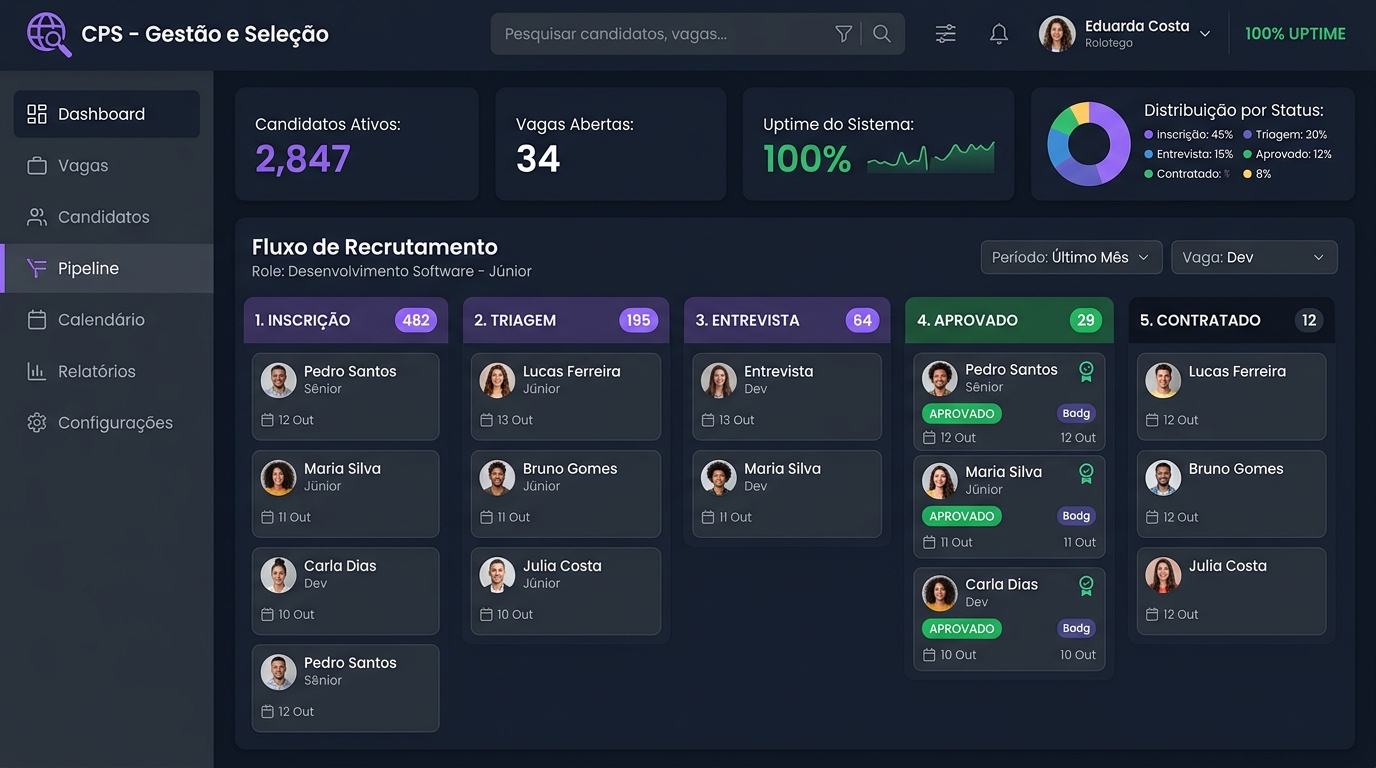Click the status distribution donut chart
The width and height of the screenshot is (1376, 768).
pyautogui.click(x=1089, y=144)
